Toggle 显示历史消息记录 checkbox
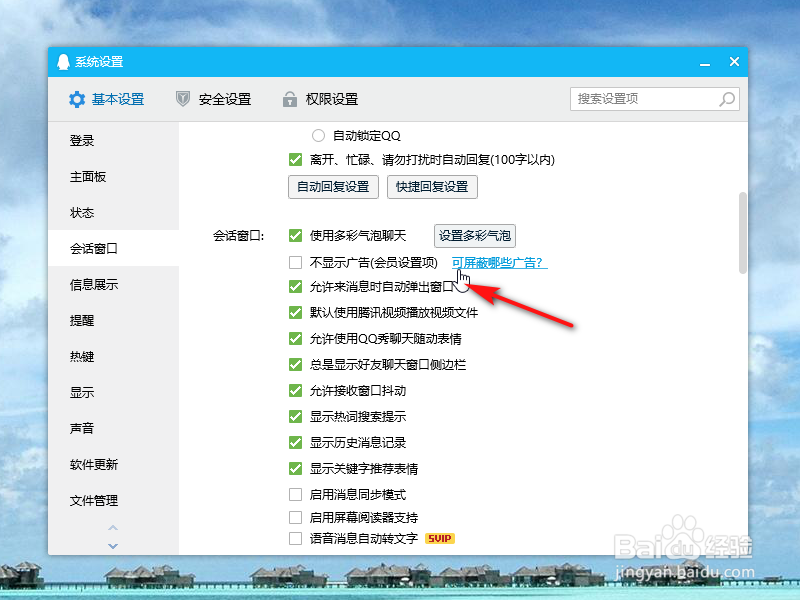Viewport: 800px width, 600px height. click(295, 442)
